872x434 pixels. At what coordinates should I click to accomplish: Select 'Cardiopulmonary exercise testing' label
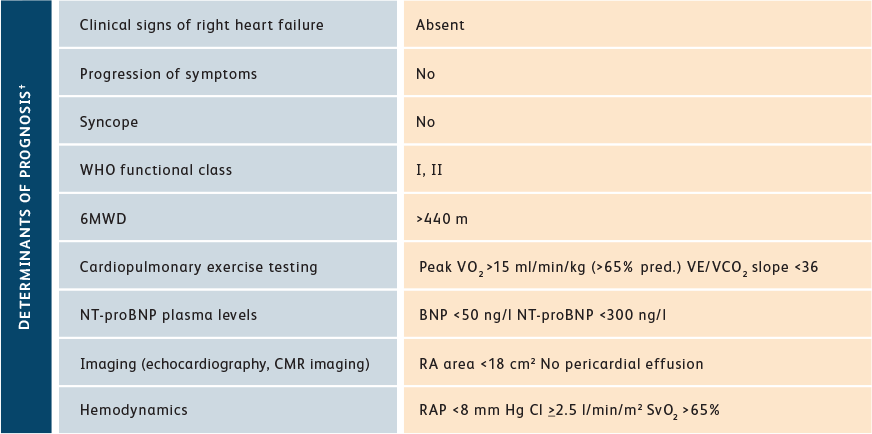[x=199, y=267]
